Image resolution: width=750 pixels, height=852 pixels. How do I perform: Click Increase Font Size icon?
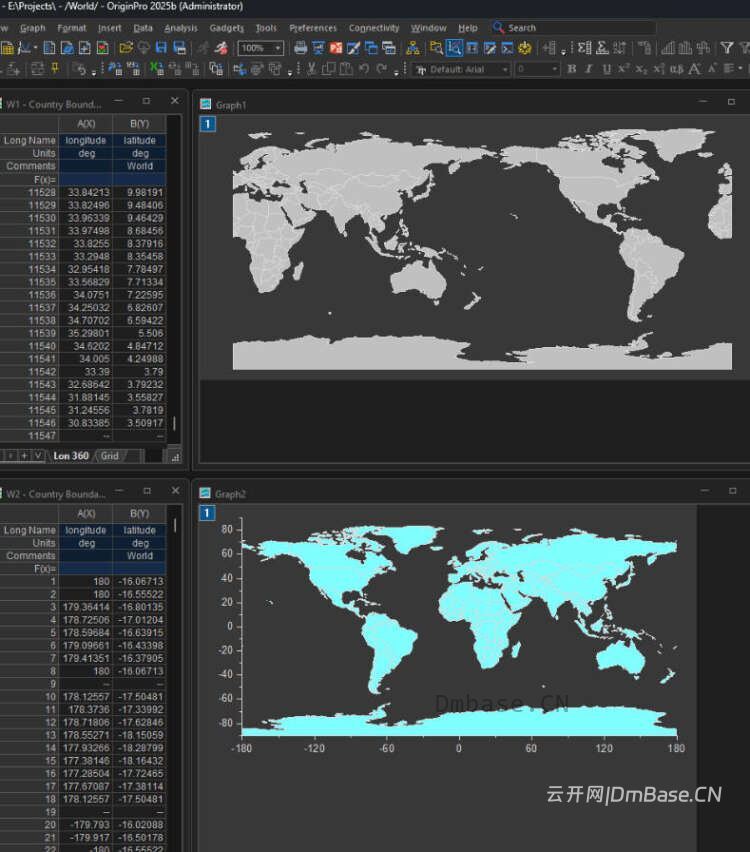pyautogui.click(x=695, y=69)
